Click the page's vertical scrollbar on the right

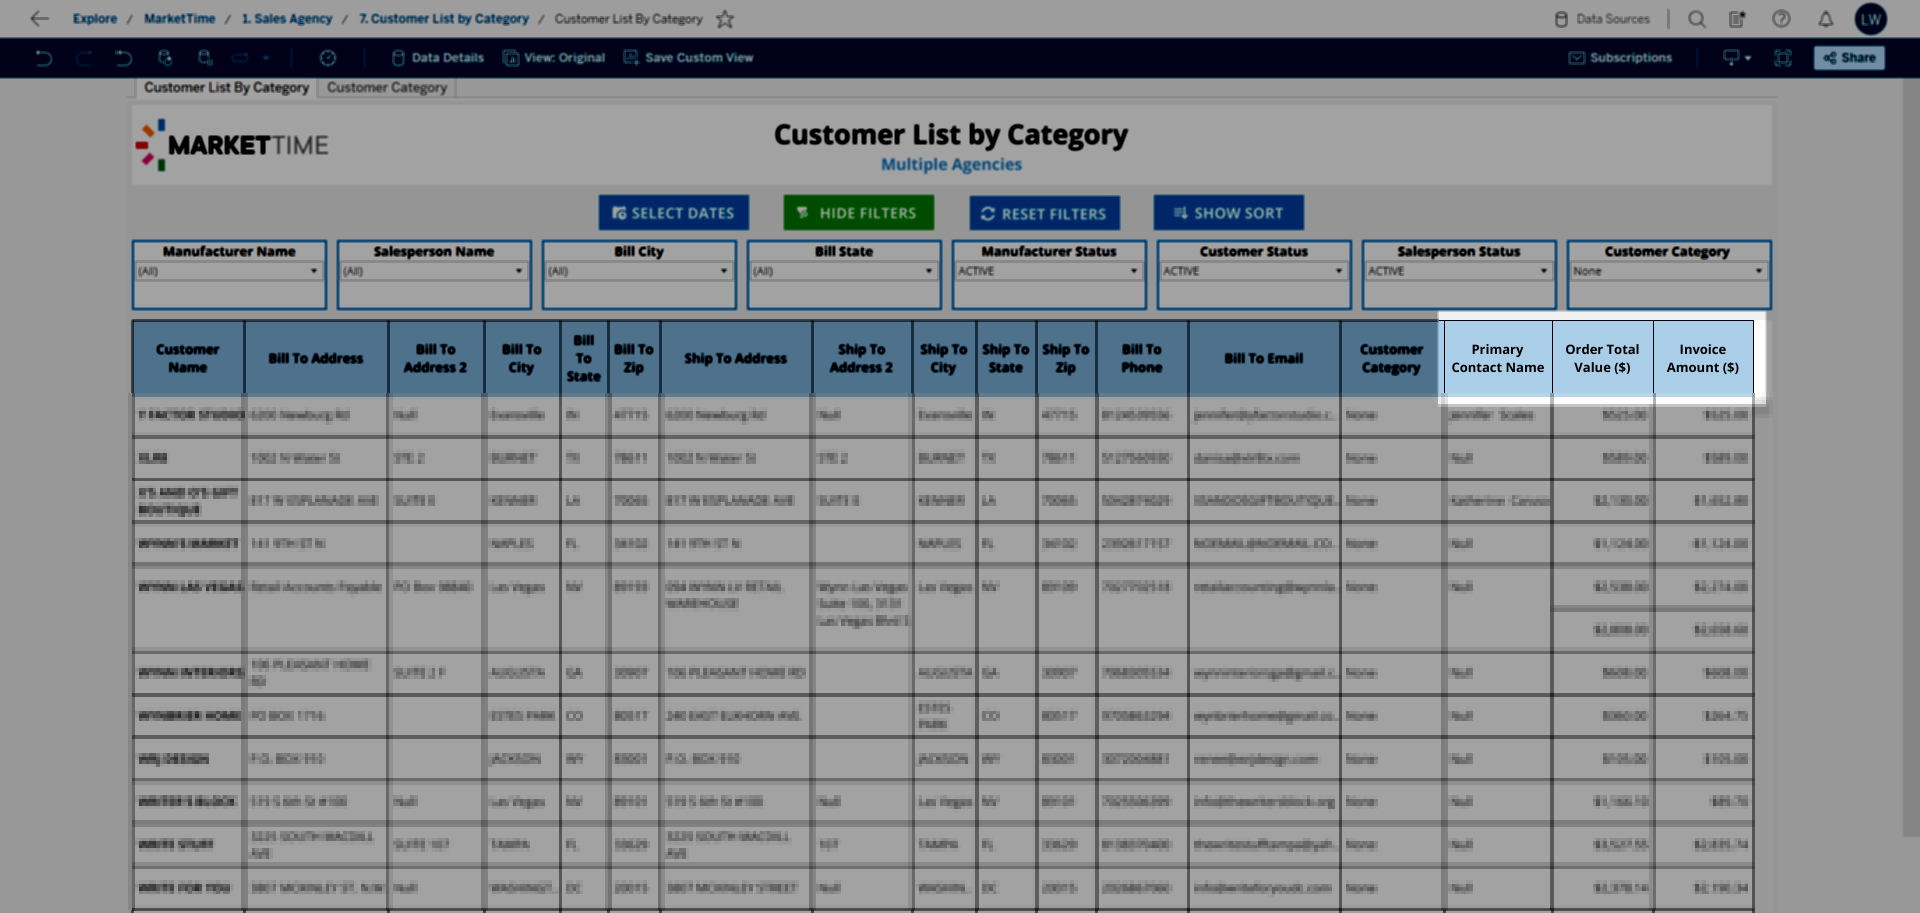tap(1911, 457)
